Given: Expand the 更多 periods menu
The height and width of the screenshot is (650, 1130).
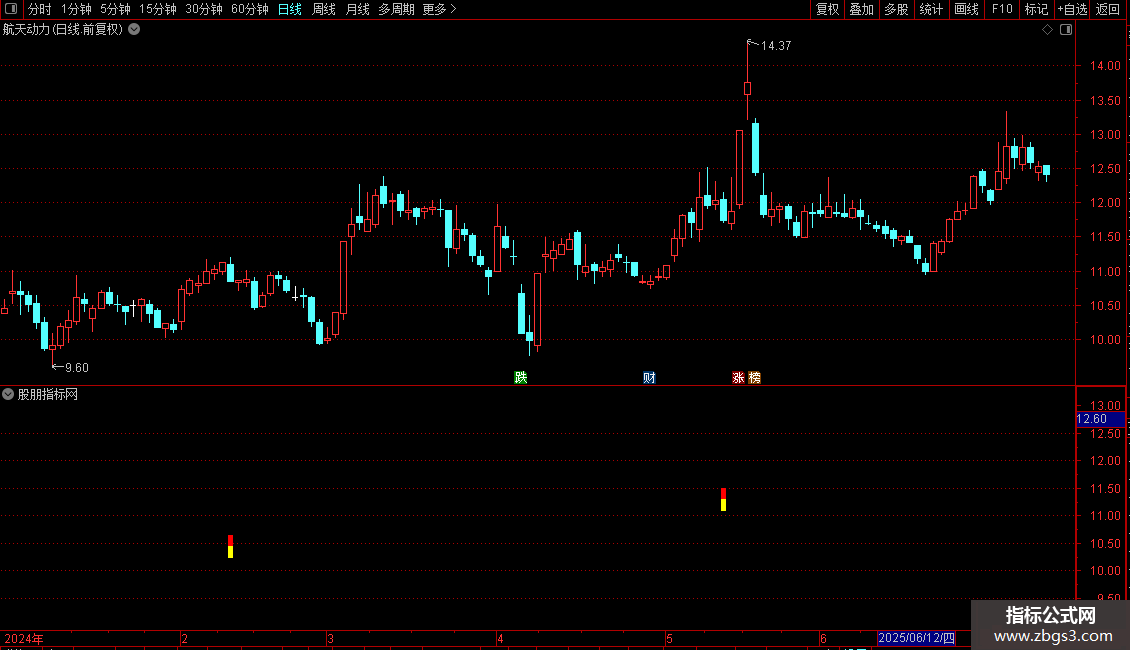Looking at the screenshot, I should click(x=440, y=9).
